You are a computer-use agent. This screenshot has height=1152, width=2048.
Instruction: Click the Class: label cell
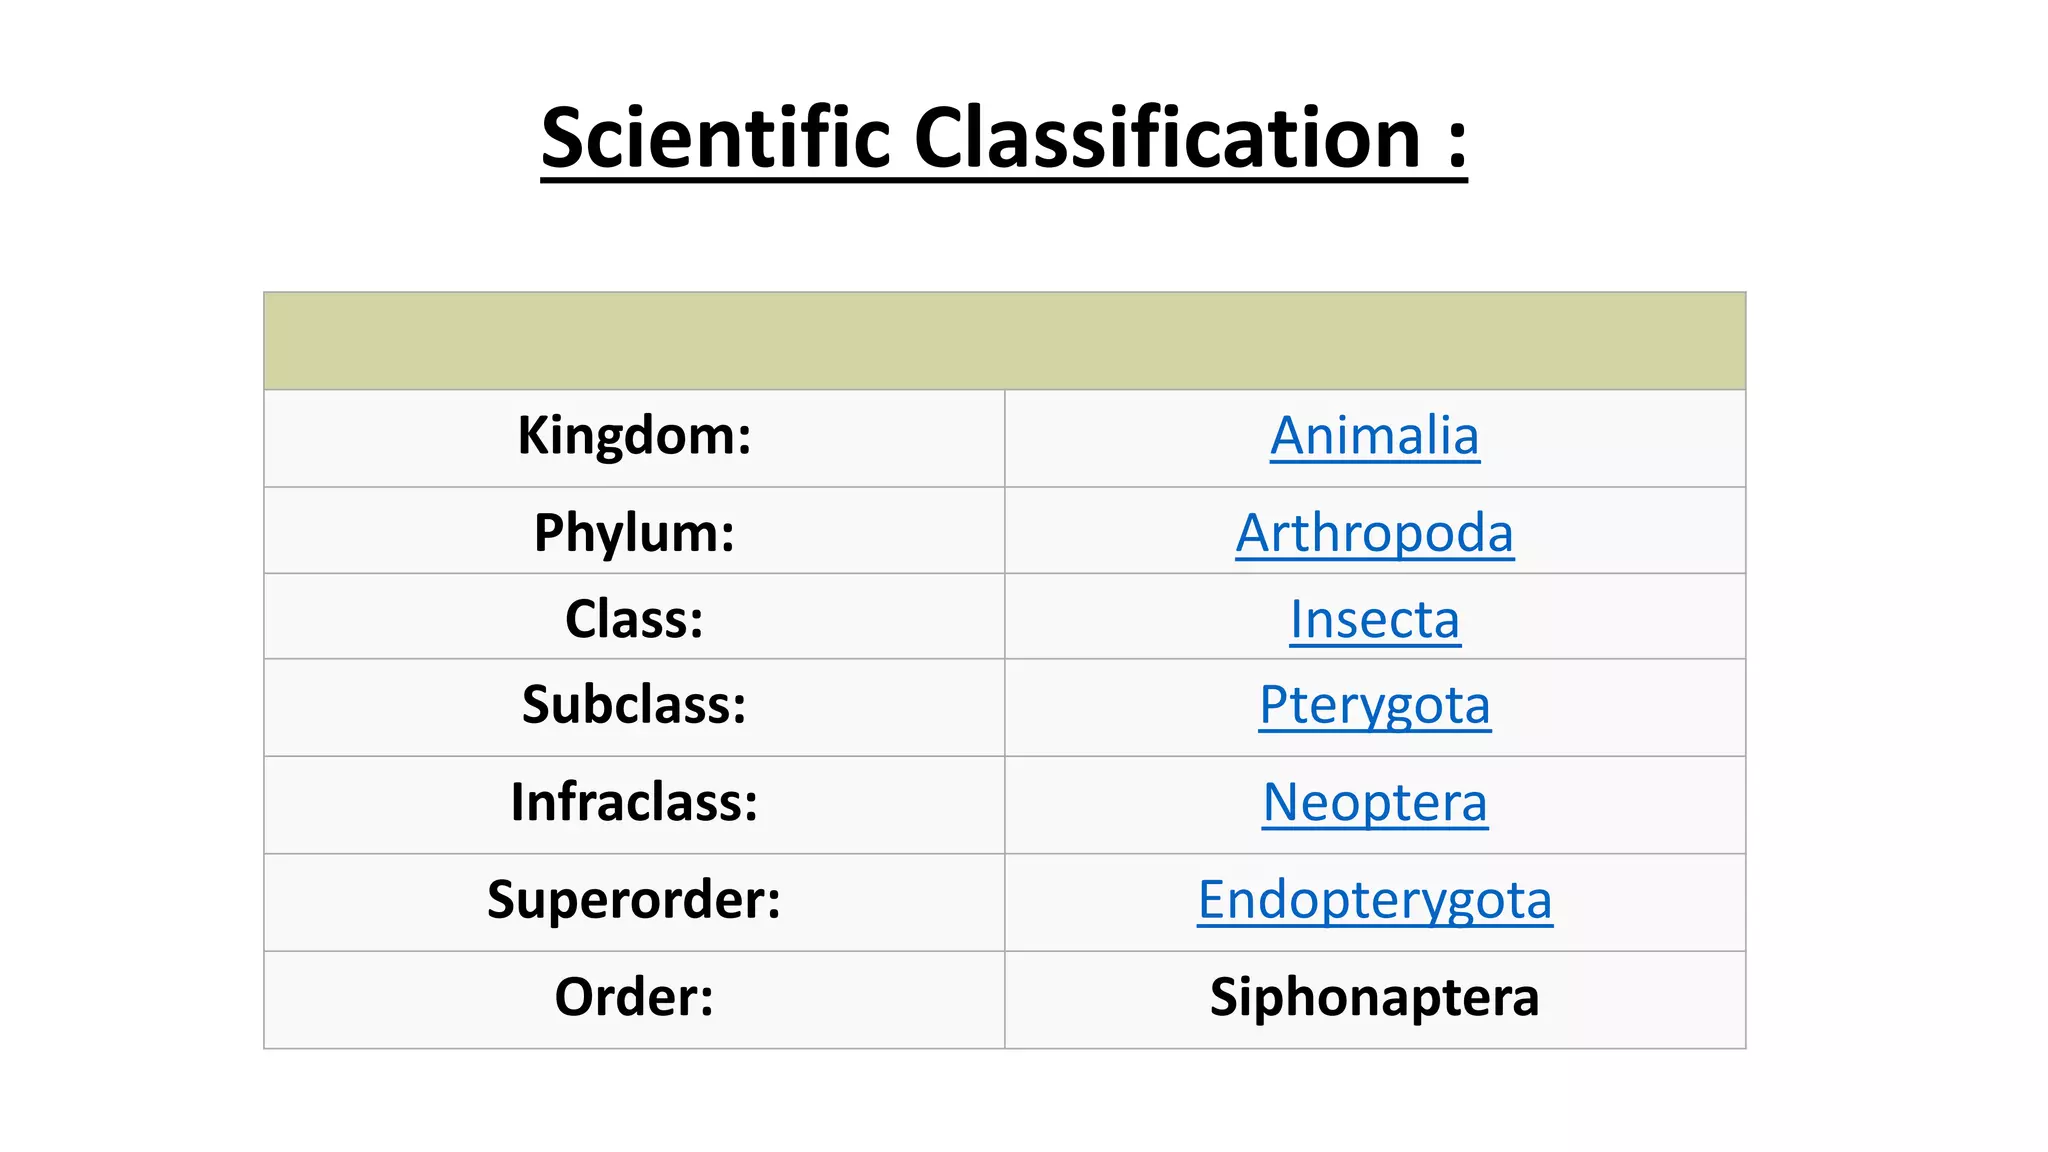click(634, 619)
